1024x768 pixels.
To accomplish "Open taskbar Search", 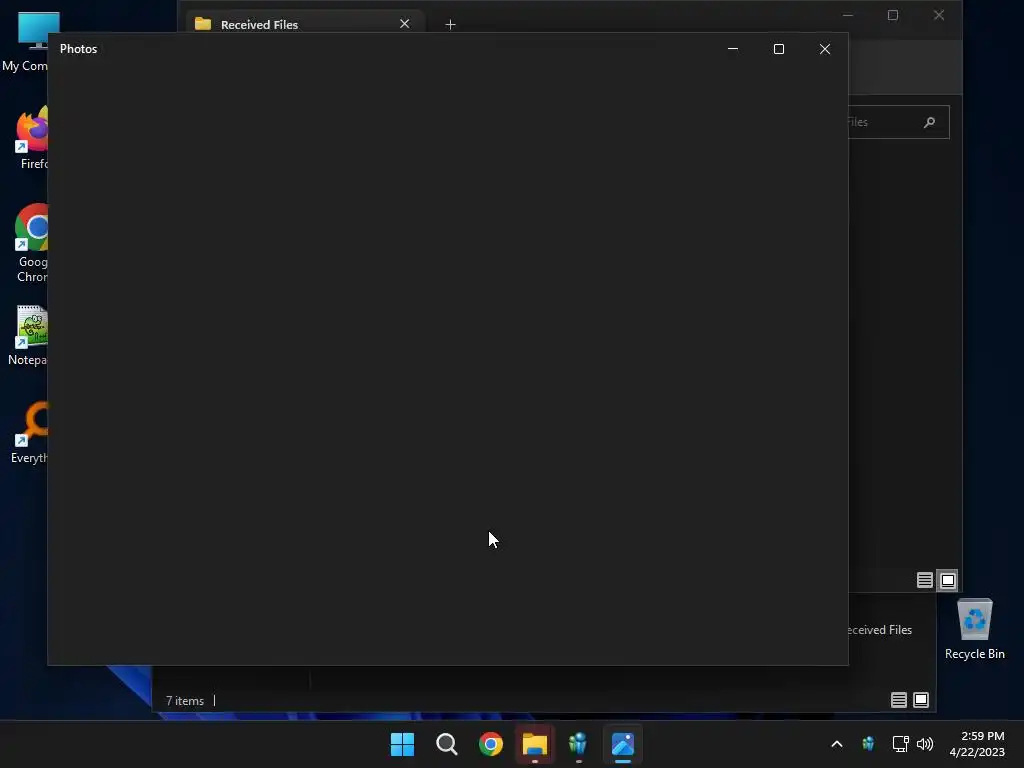I will click(x=447, y=744).
